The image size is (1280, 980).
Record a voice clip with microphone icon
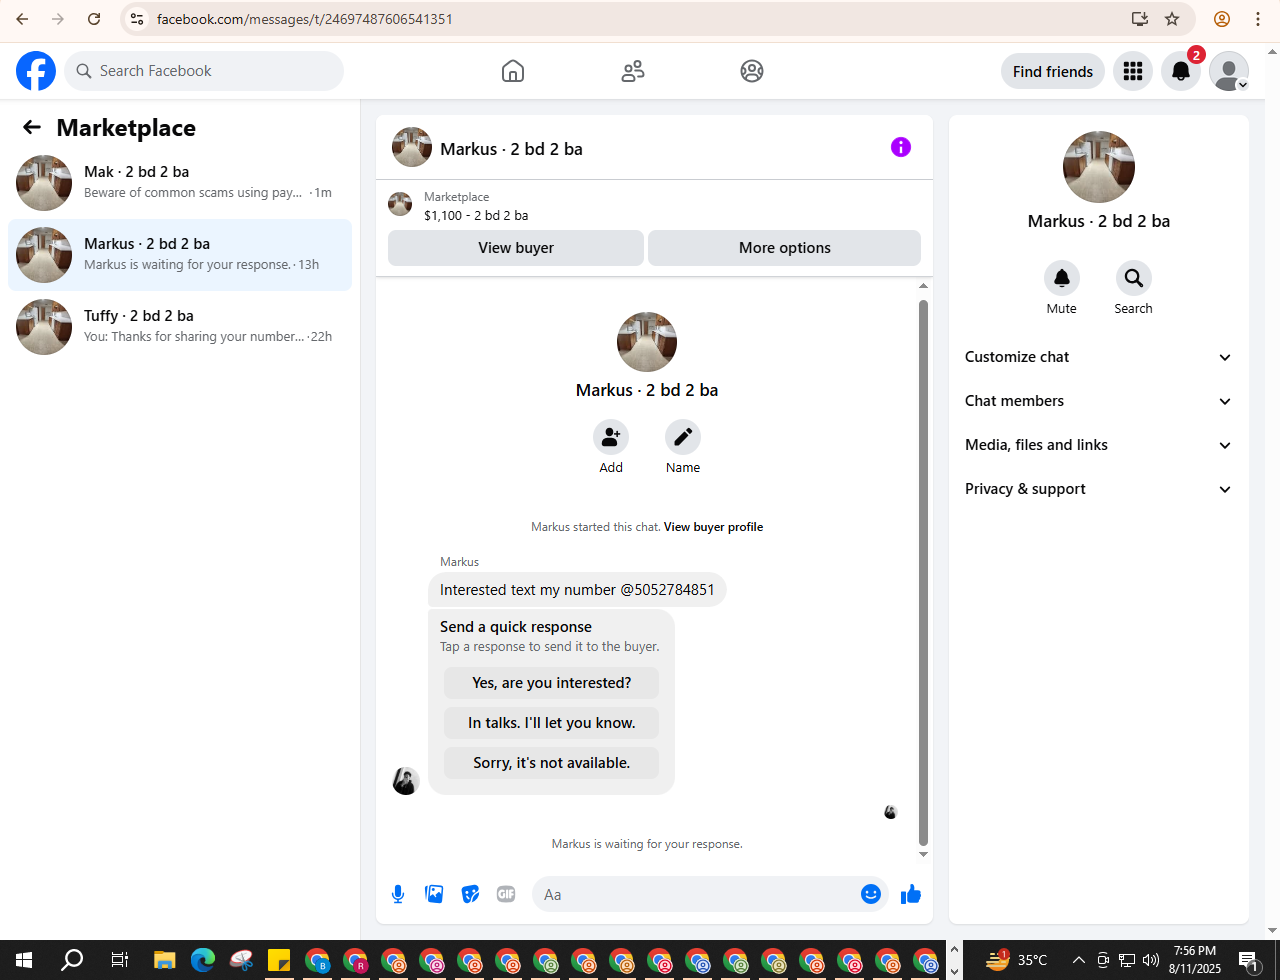[x=398, y=894]
